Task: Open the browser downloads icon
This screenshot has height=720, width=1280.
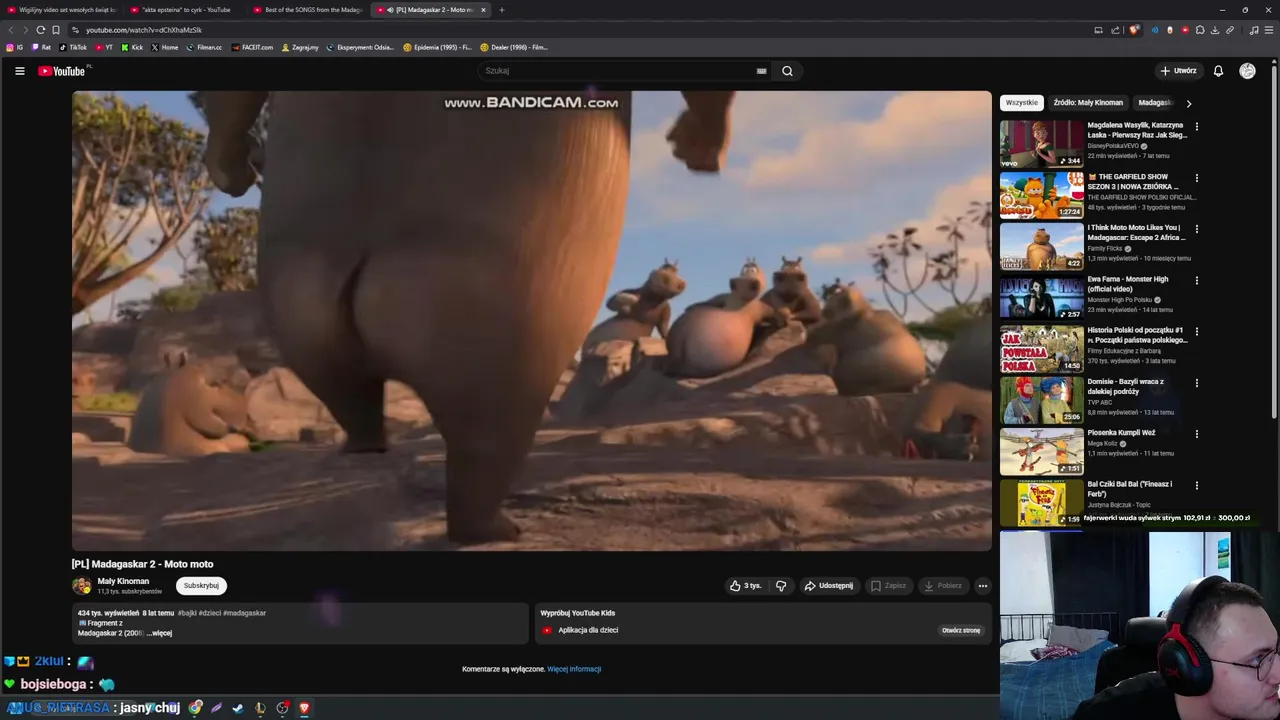Action: [x=1215, y=30]
